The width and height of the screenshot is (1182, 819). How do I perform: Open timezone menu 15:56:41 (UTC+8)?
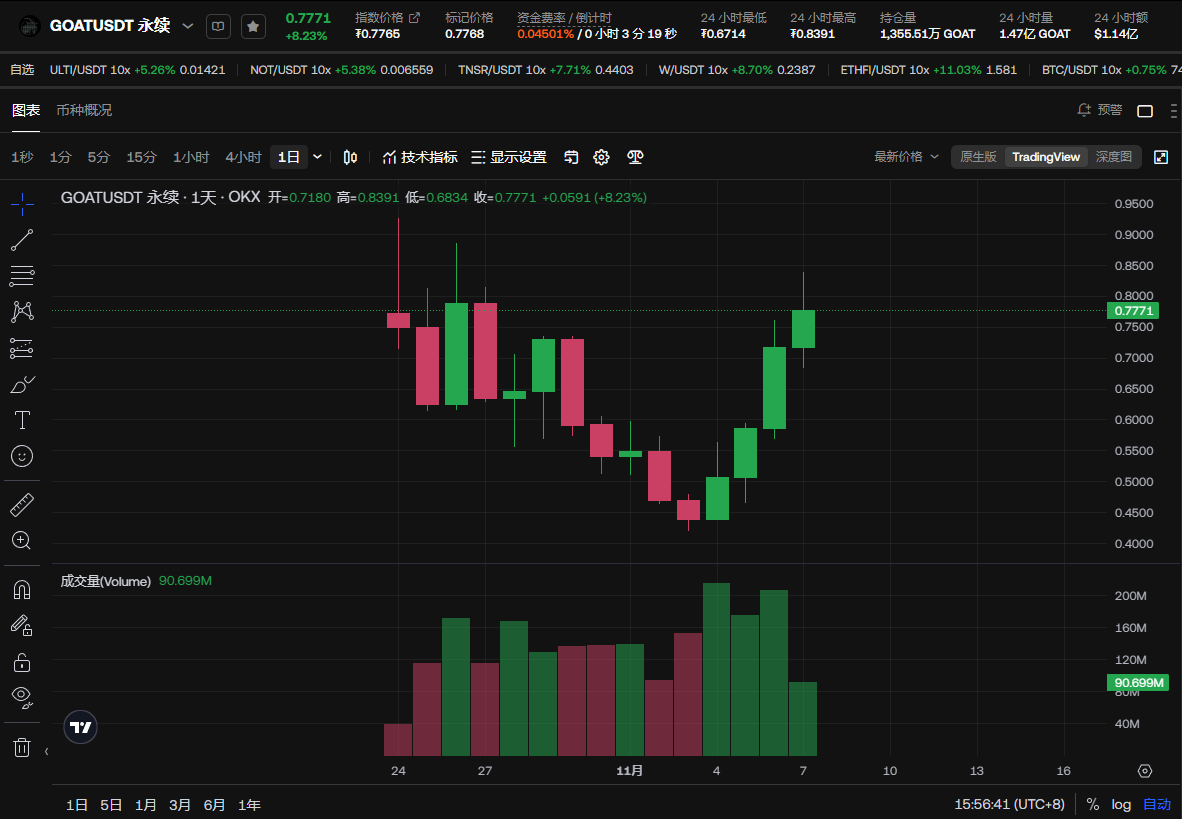(1009, 805)
